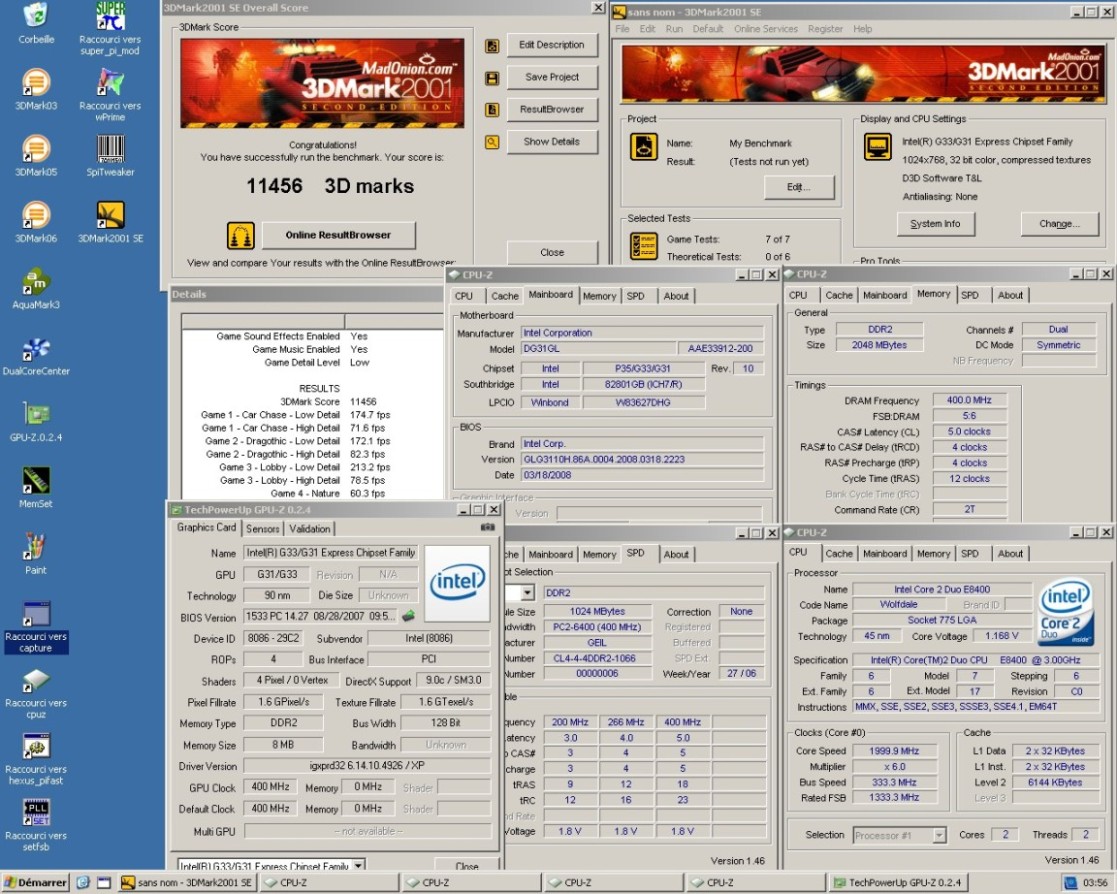Click the Online ResultBrowser button
The width and height of the screenshot is (1117, 894).
coord(338,235)
